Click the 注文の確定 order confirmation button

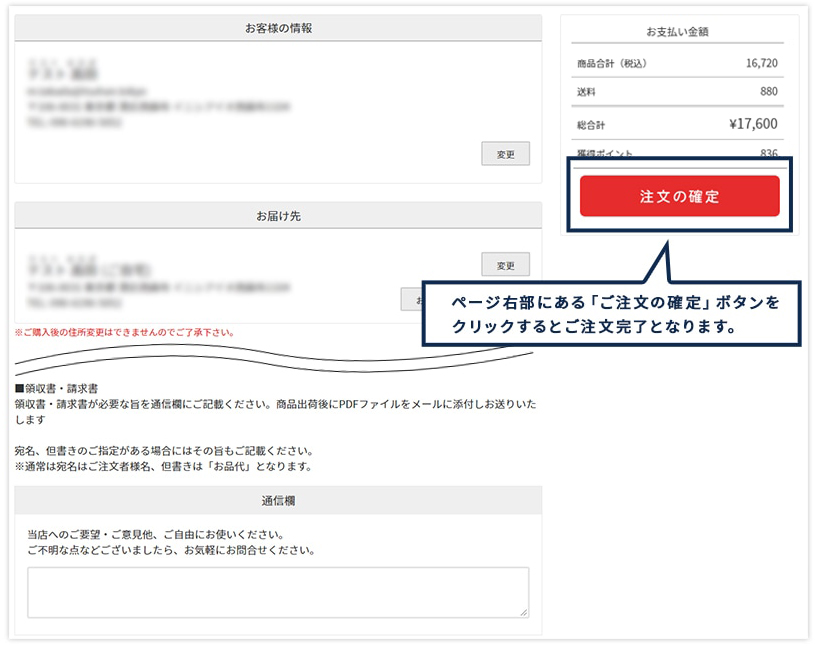[679, 197]
